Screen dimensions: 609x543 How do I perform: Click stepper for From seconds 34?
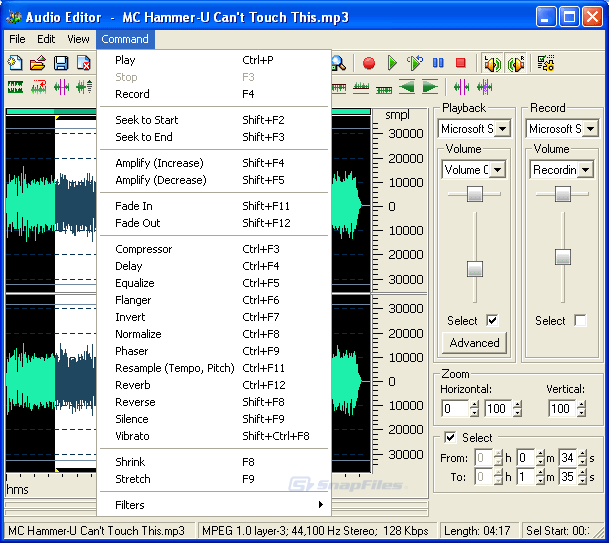tap(582, 458)
